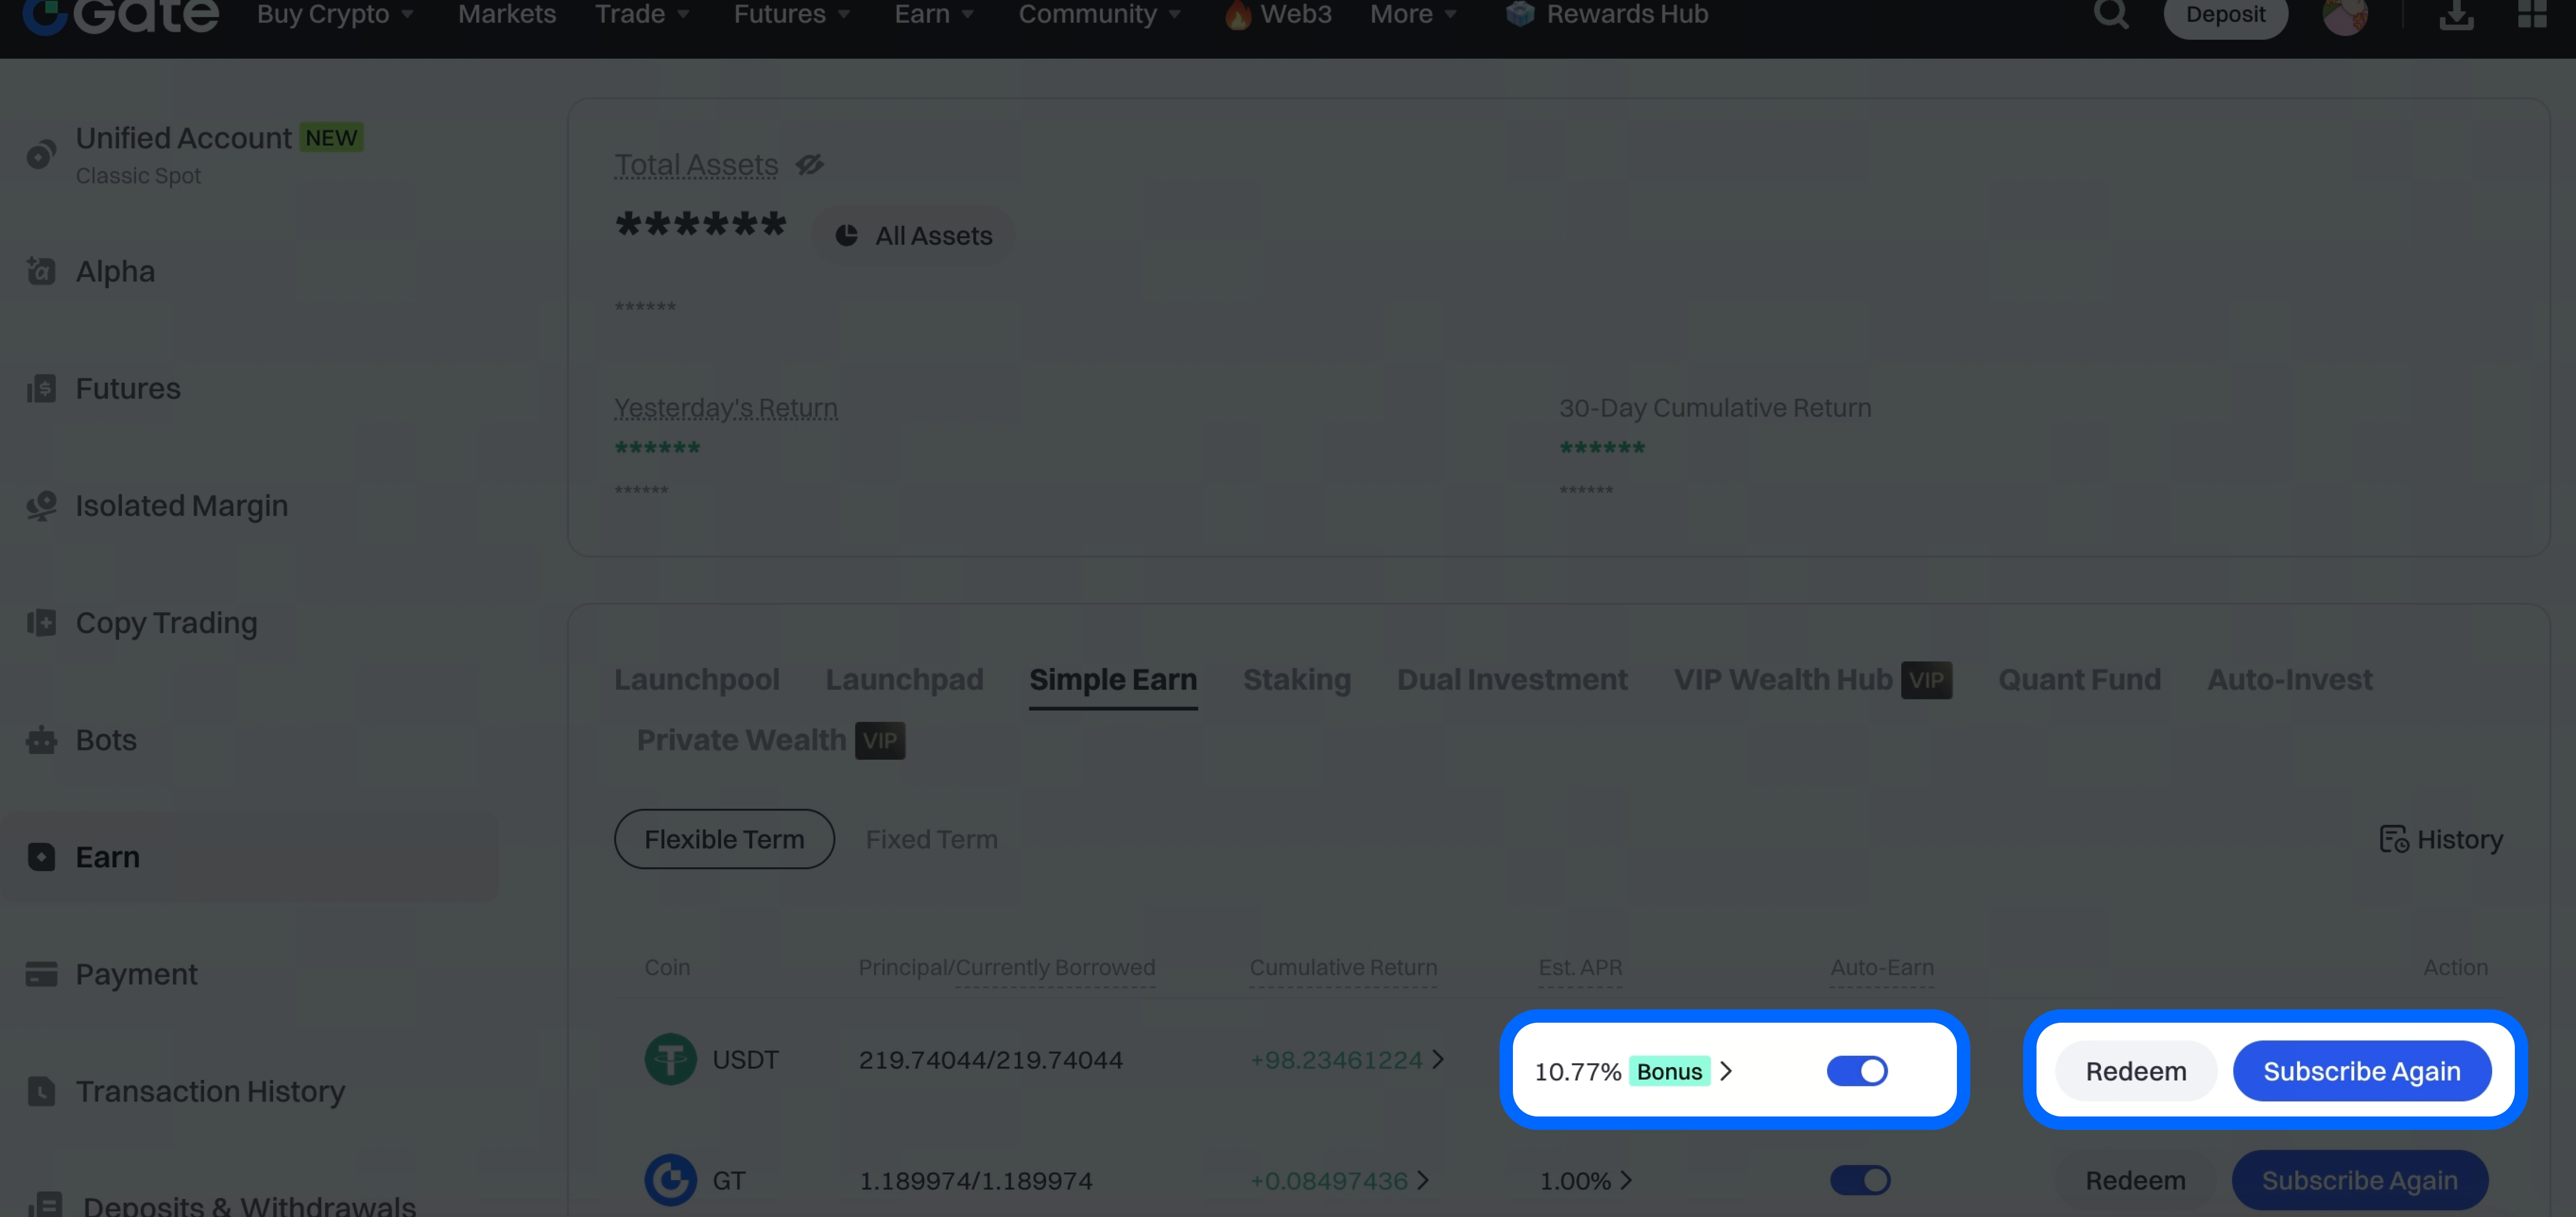Click the GT coin icon
Screen dimensions: 2576x1217
click(670, 1180)
